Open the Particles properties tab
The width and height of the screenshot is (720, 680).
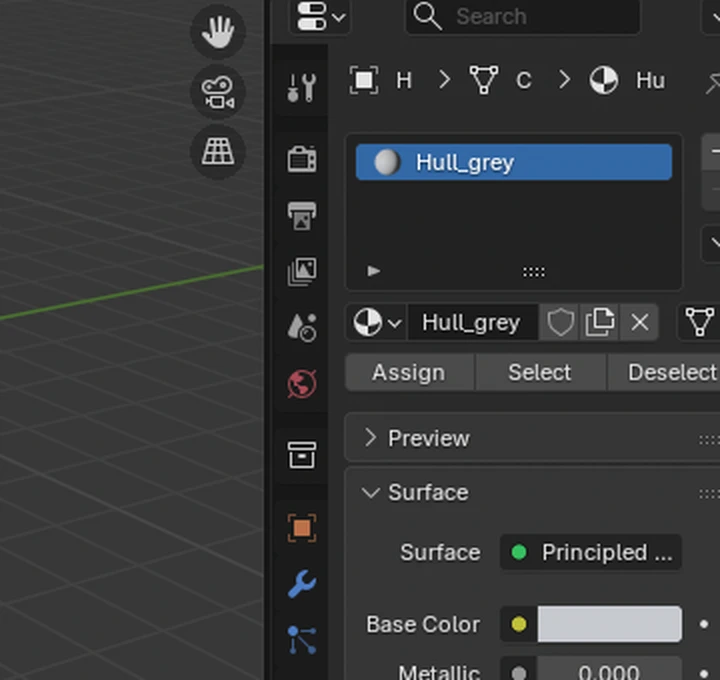(302, 640)
